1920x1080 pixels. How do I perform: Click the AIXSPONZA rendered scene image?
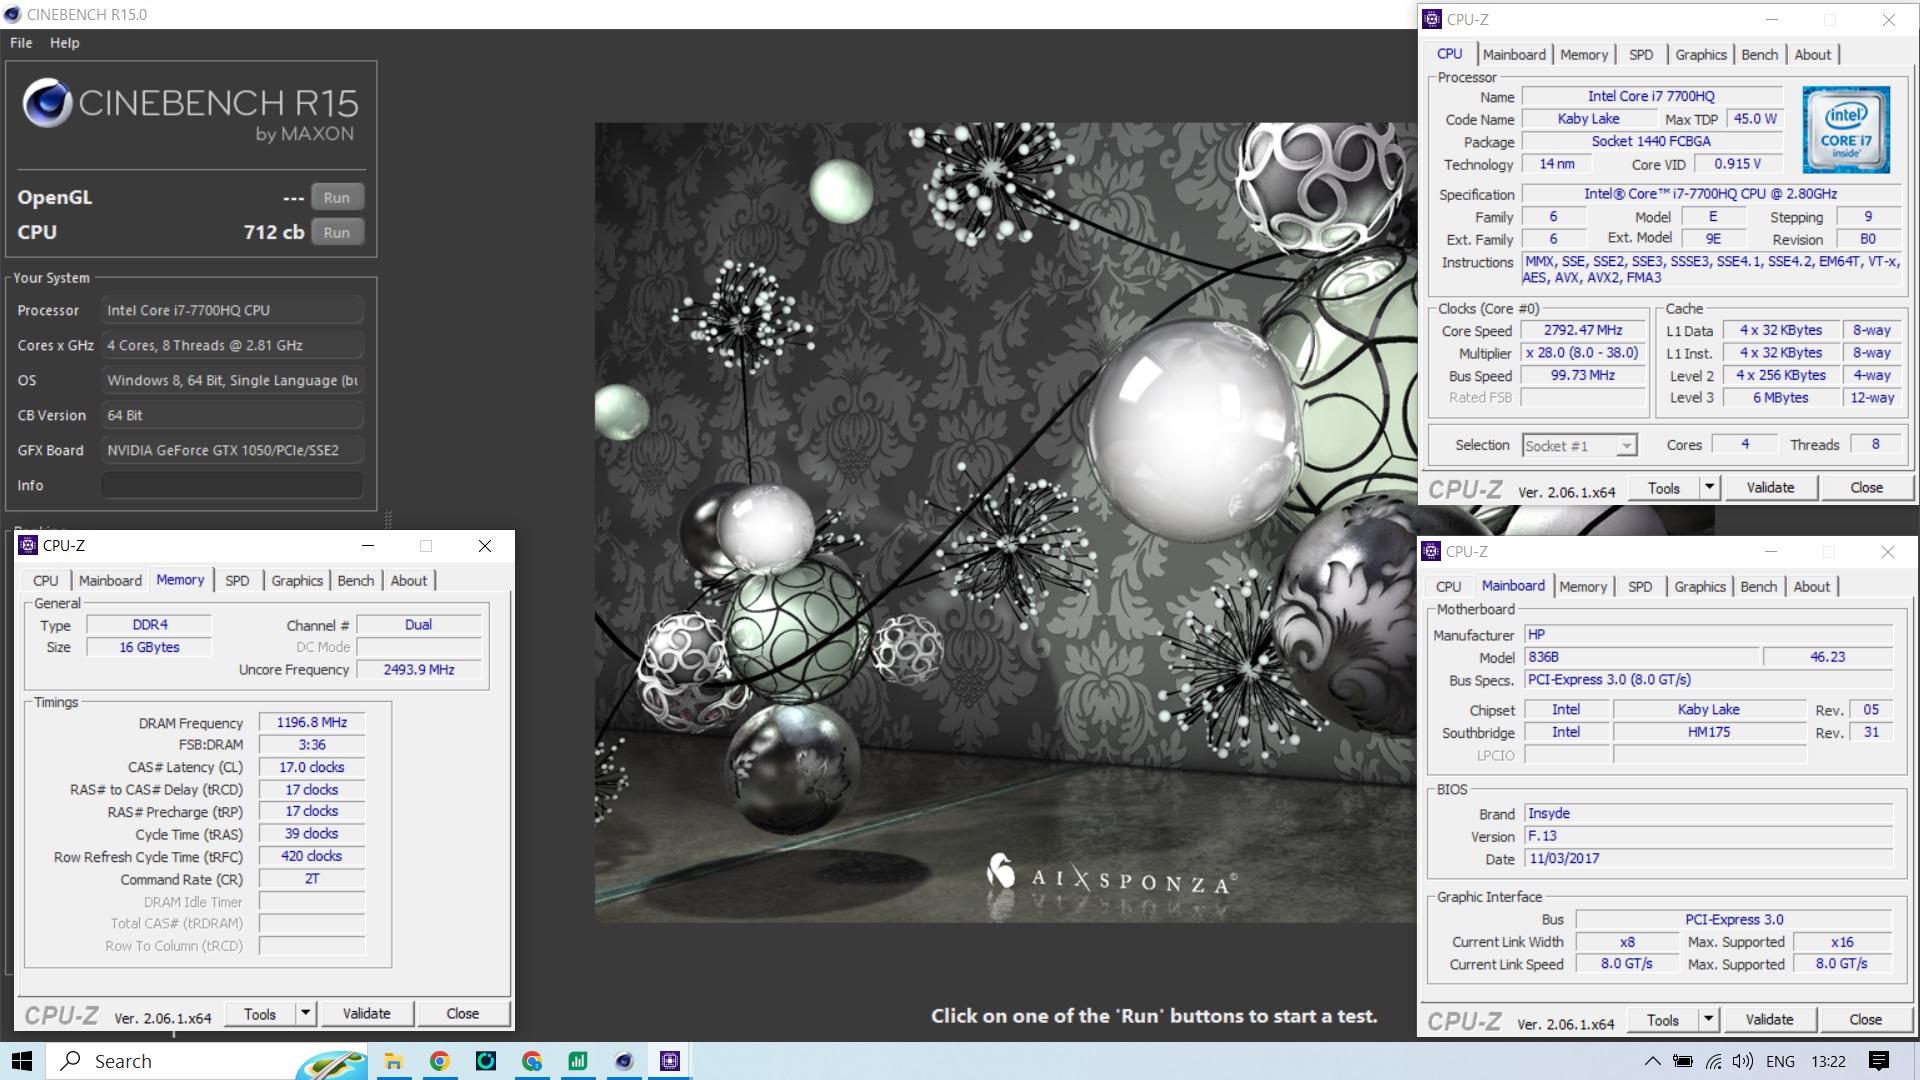1005,522
